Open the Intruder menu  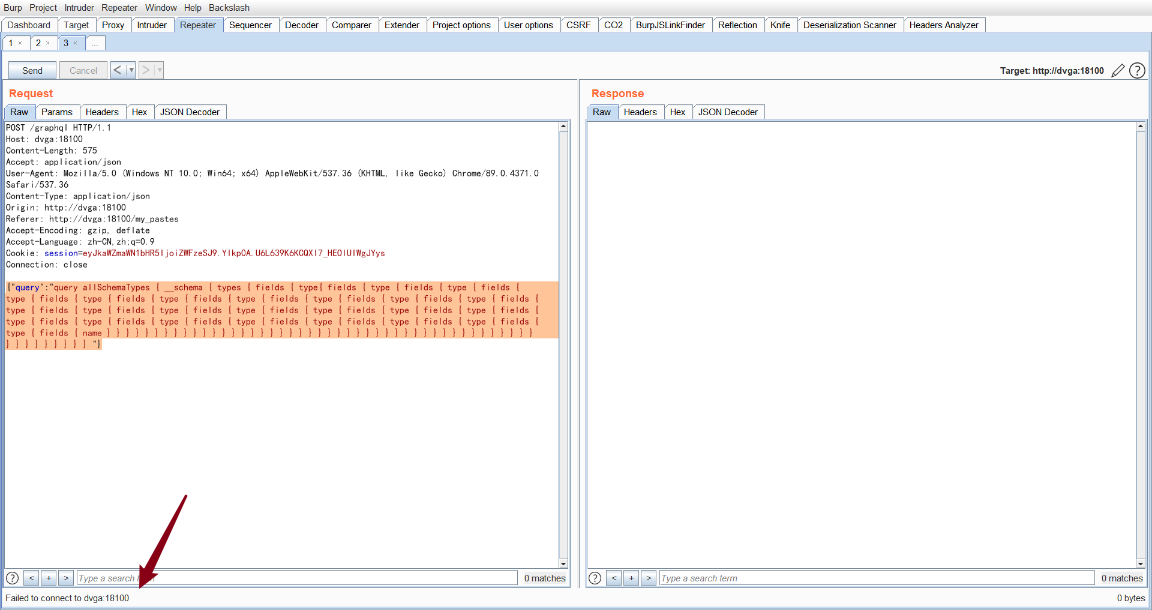(x=79, y=7)
